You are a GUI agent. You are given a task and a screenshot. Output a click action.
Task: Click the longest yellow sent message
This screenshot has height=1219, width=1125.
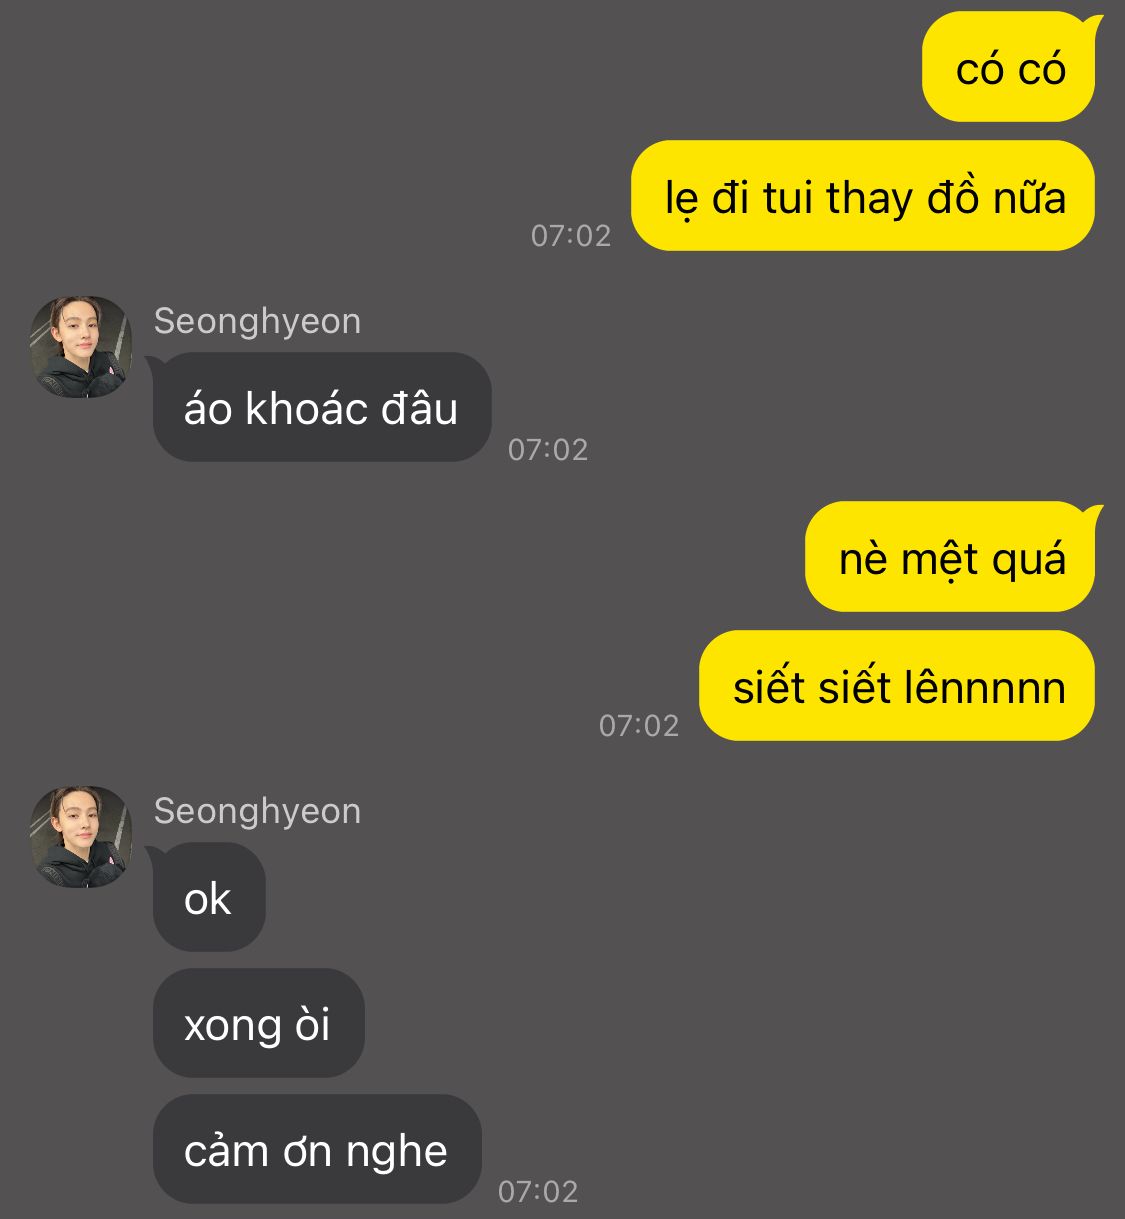[x=863, y=197]
